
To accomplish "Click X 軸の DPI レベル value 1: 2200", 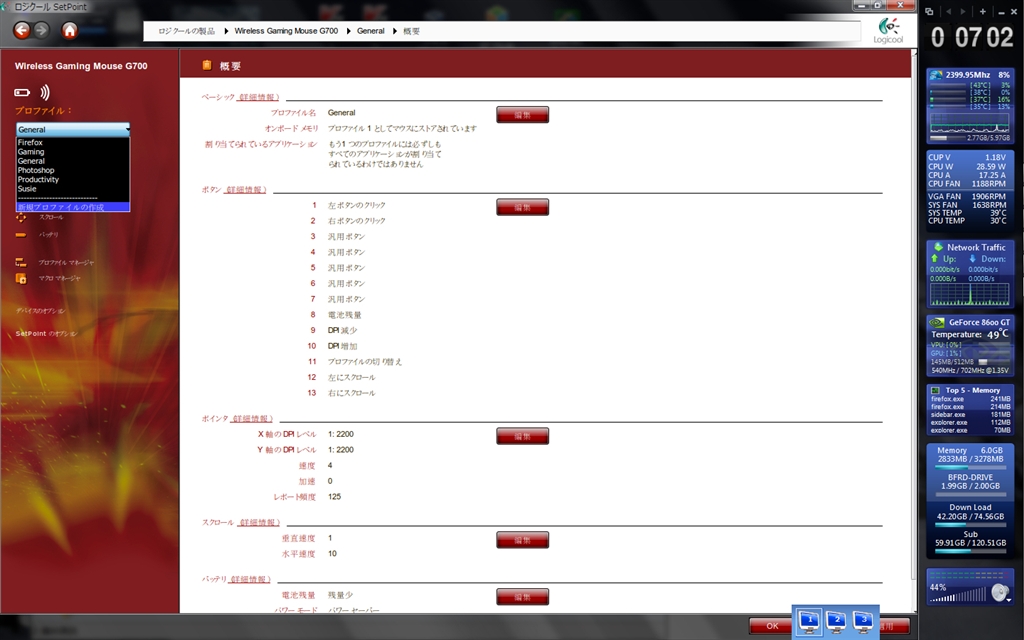I will click(340, 434).
